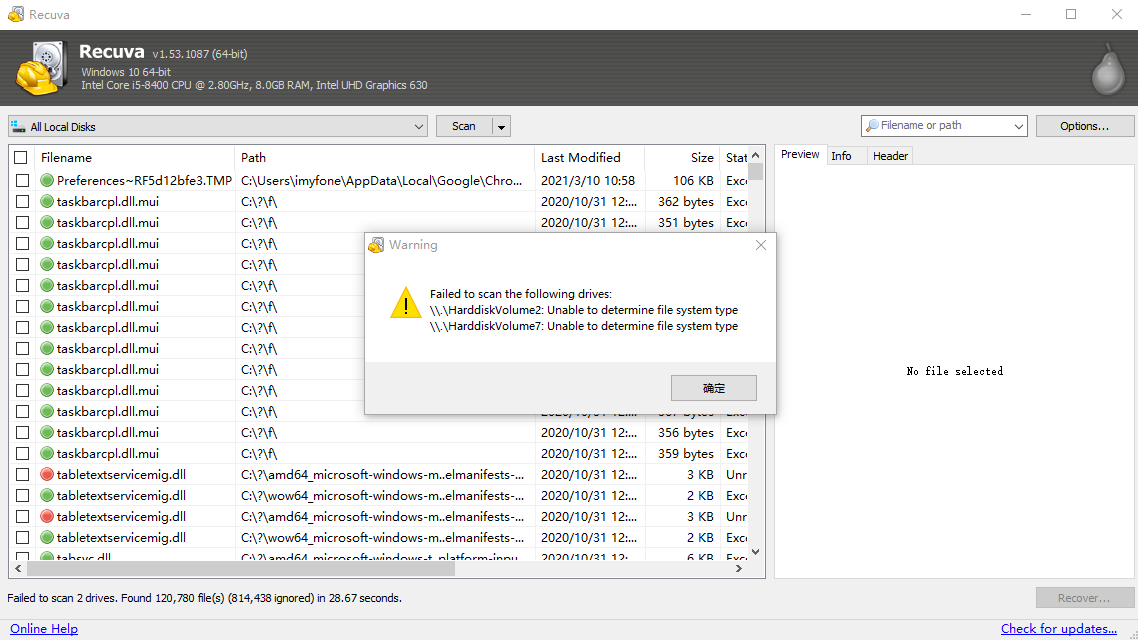The height and width of the screenshot is (640, 1138).
Task: Click the drive icon in All Local Disks box
Action: click(19, 127)
